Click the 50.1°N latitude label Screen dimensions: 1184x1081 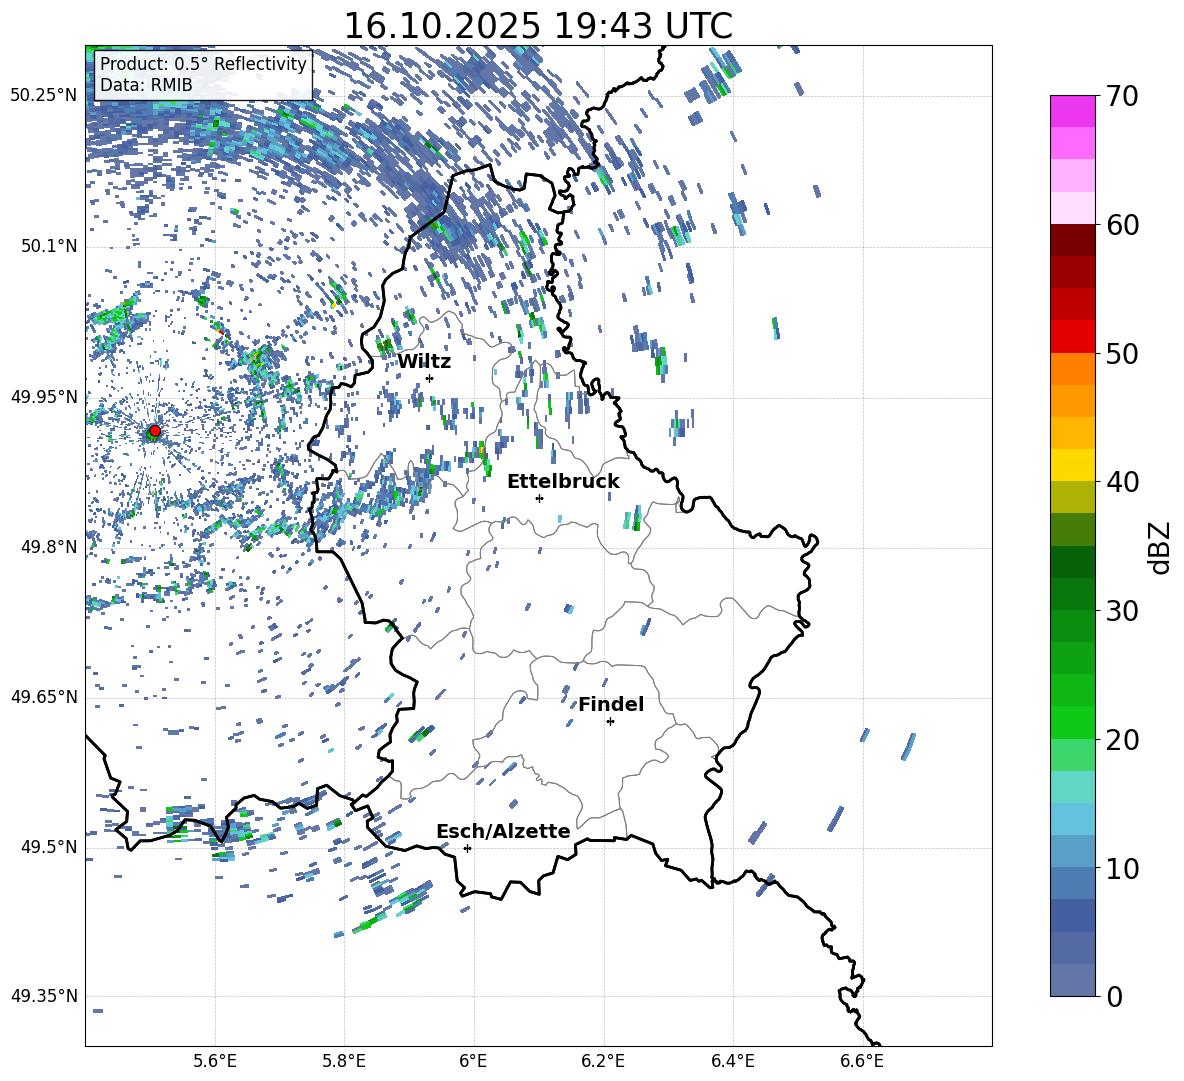(x=50, y=247)
